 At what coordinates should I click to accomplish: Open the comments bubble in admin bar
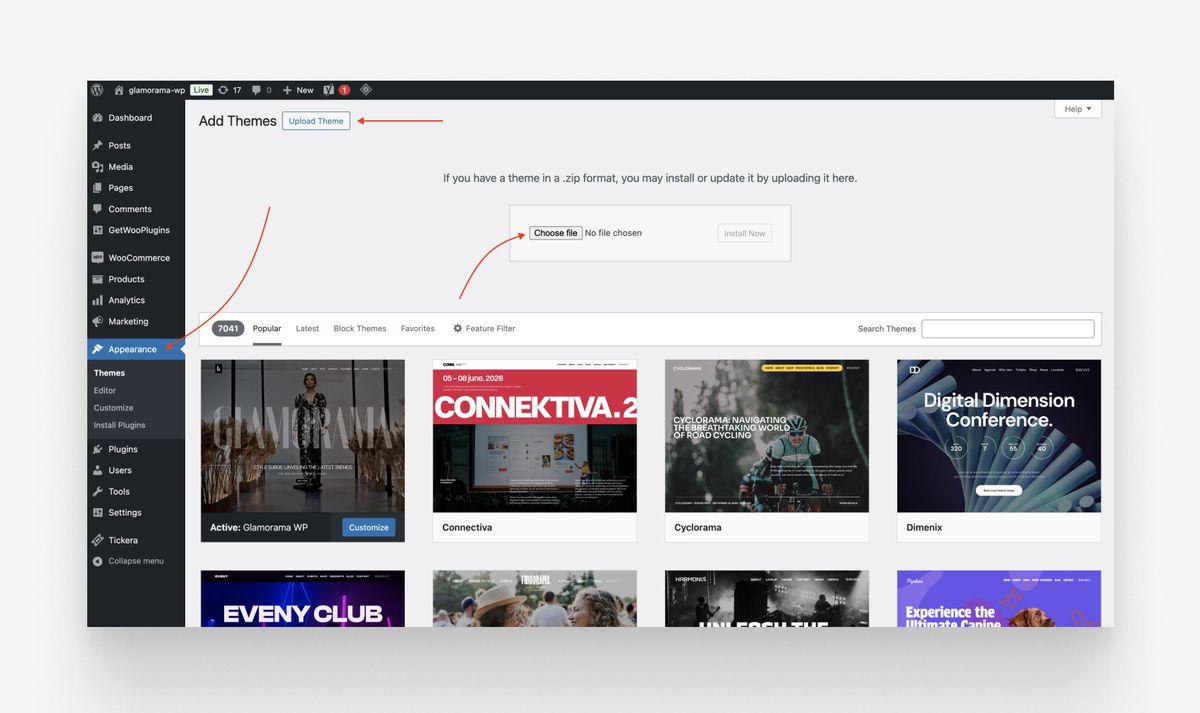point(262,90)
